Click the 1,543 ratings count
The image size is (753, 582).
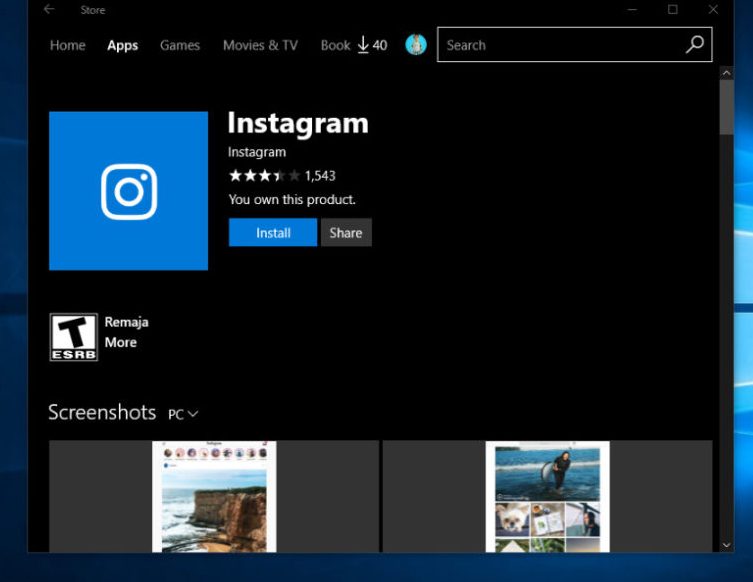(320, 176)
